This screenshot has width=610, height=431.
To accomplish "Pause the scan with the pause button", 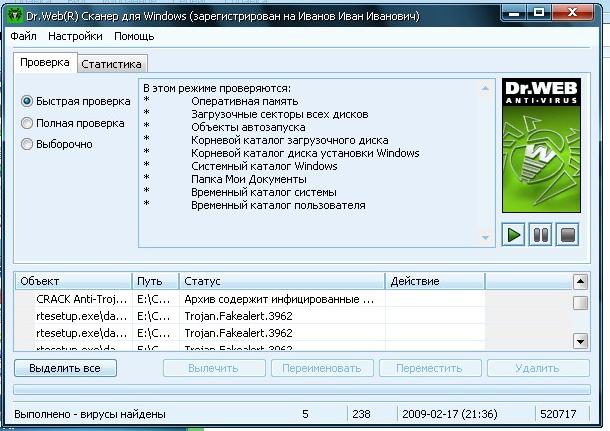I will [x=540, y=235].
